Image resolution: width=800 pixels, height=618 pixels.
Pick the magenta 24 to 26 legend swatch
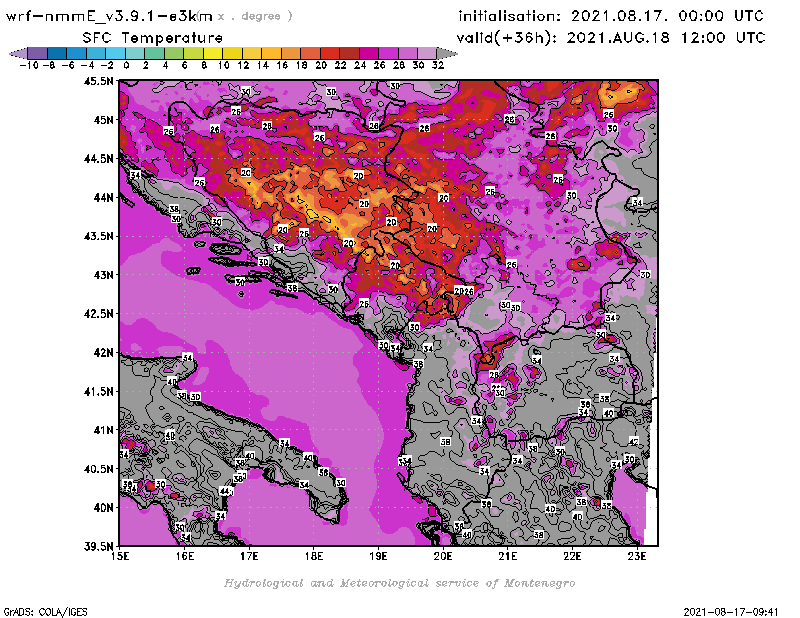click(369, 54)
